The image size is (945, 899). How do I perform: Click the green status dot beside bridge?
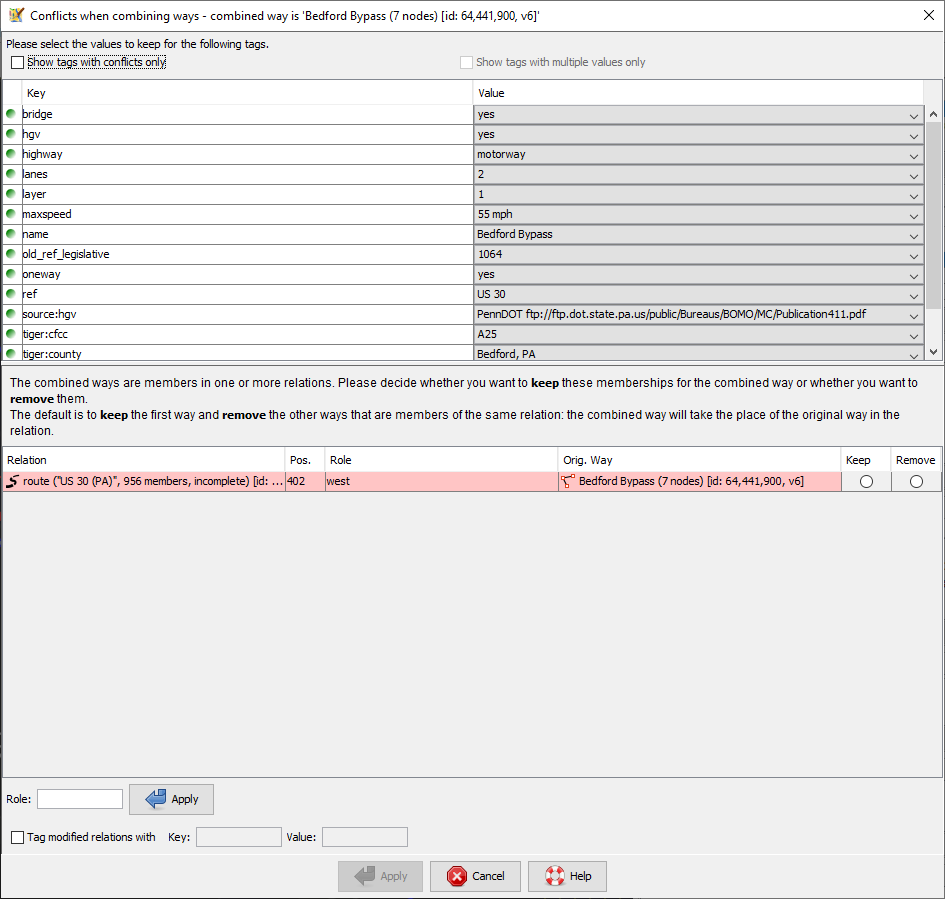click(x=11, y=114)
